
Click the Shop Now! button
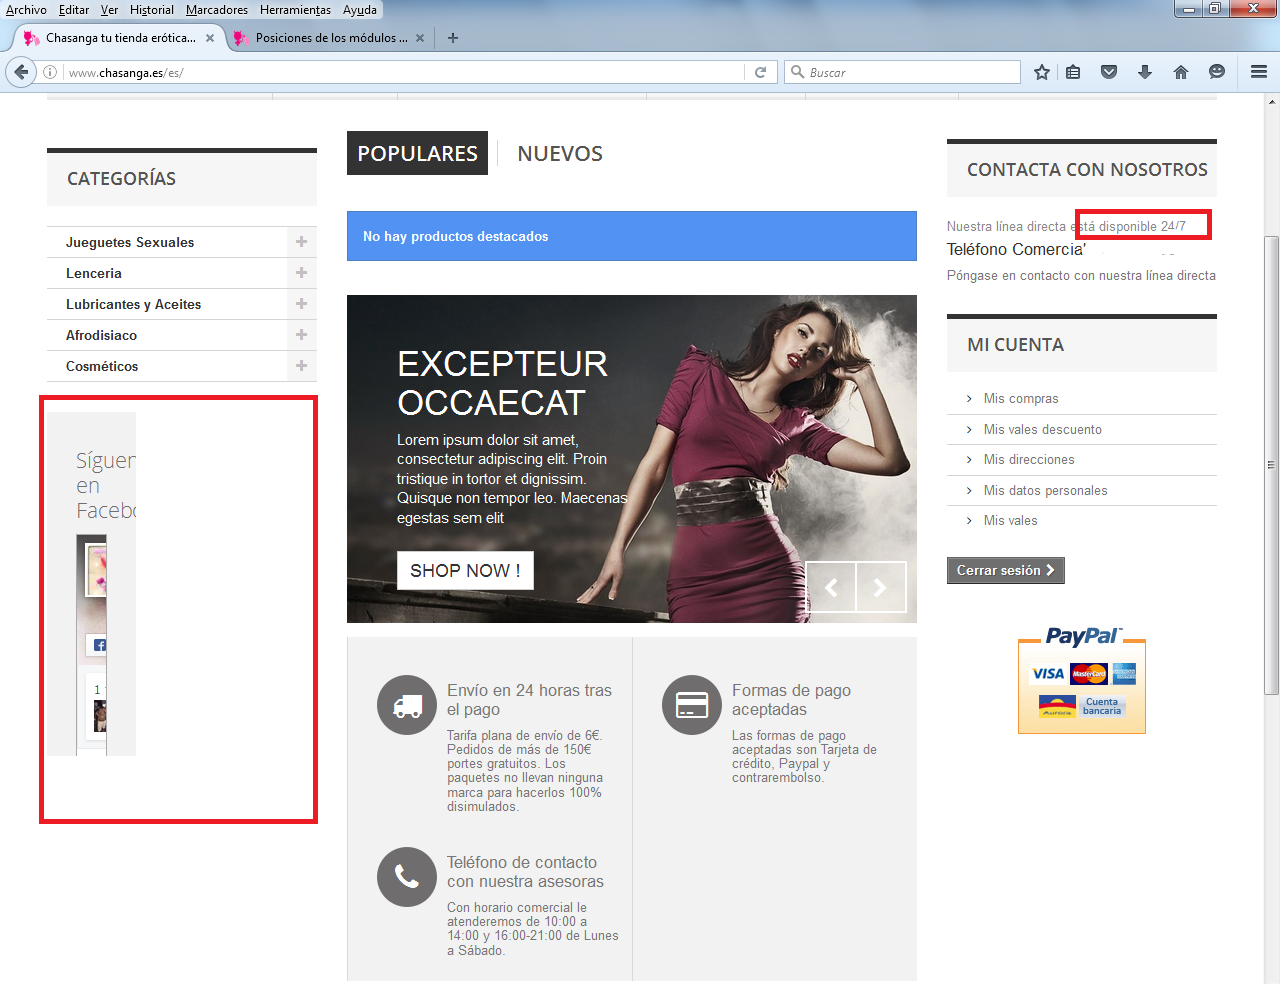coord(465,570)
